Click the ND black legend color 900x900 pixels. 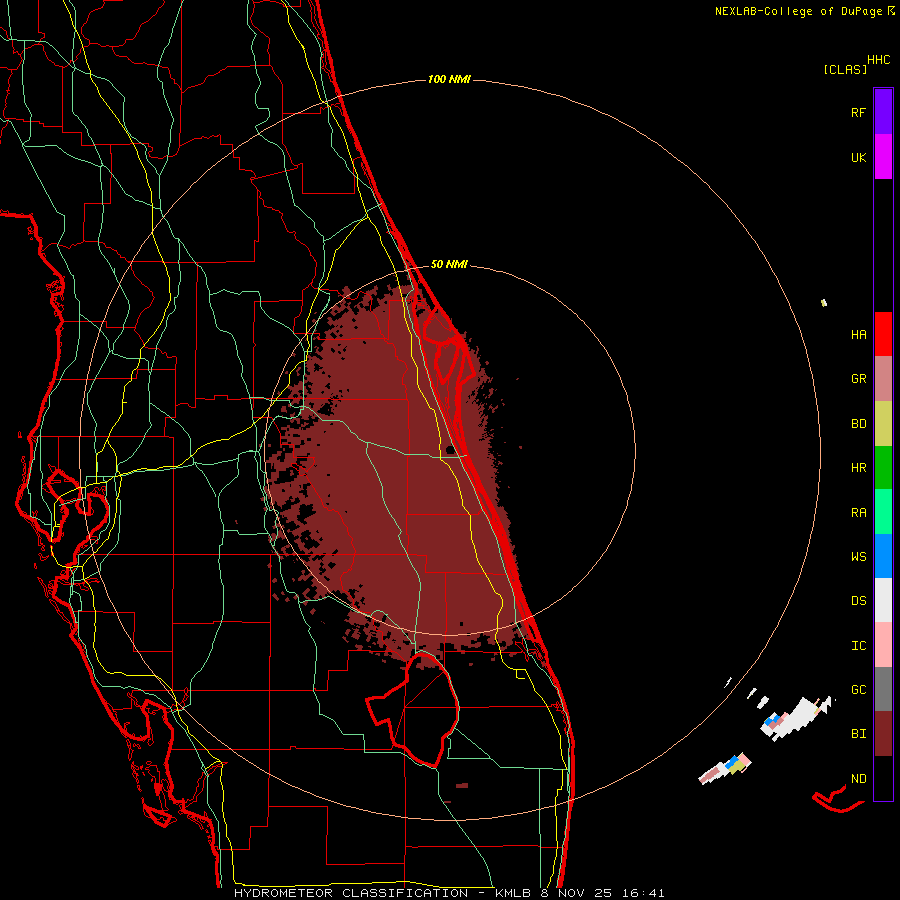(x=883, y=778)
